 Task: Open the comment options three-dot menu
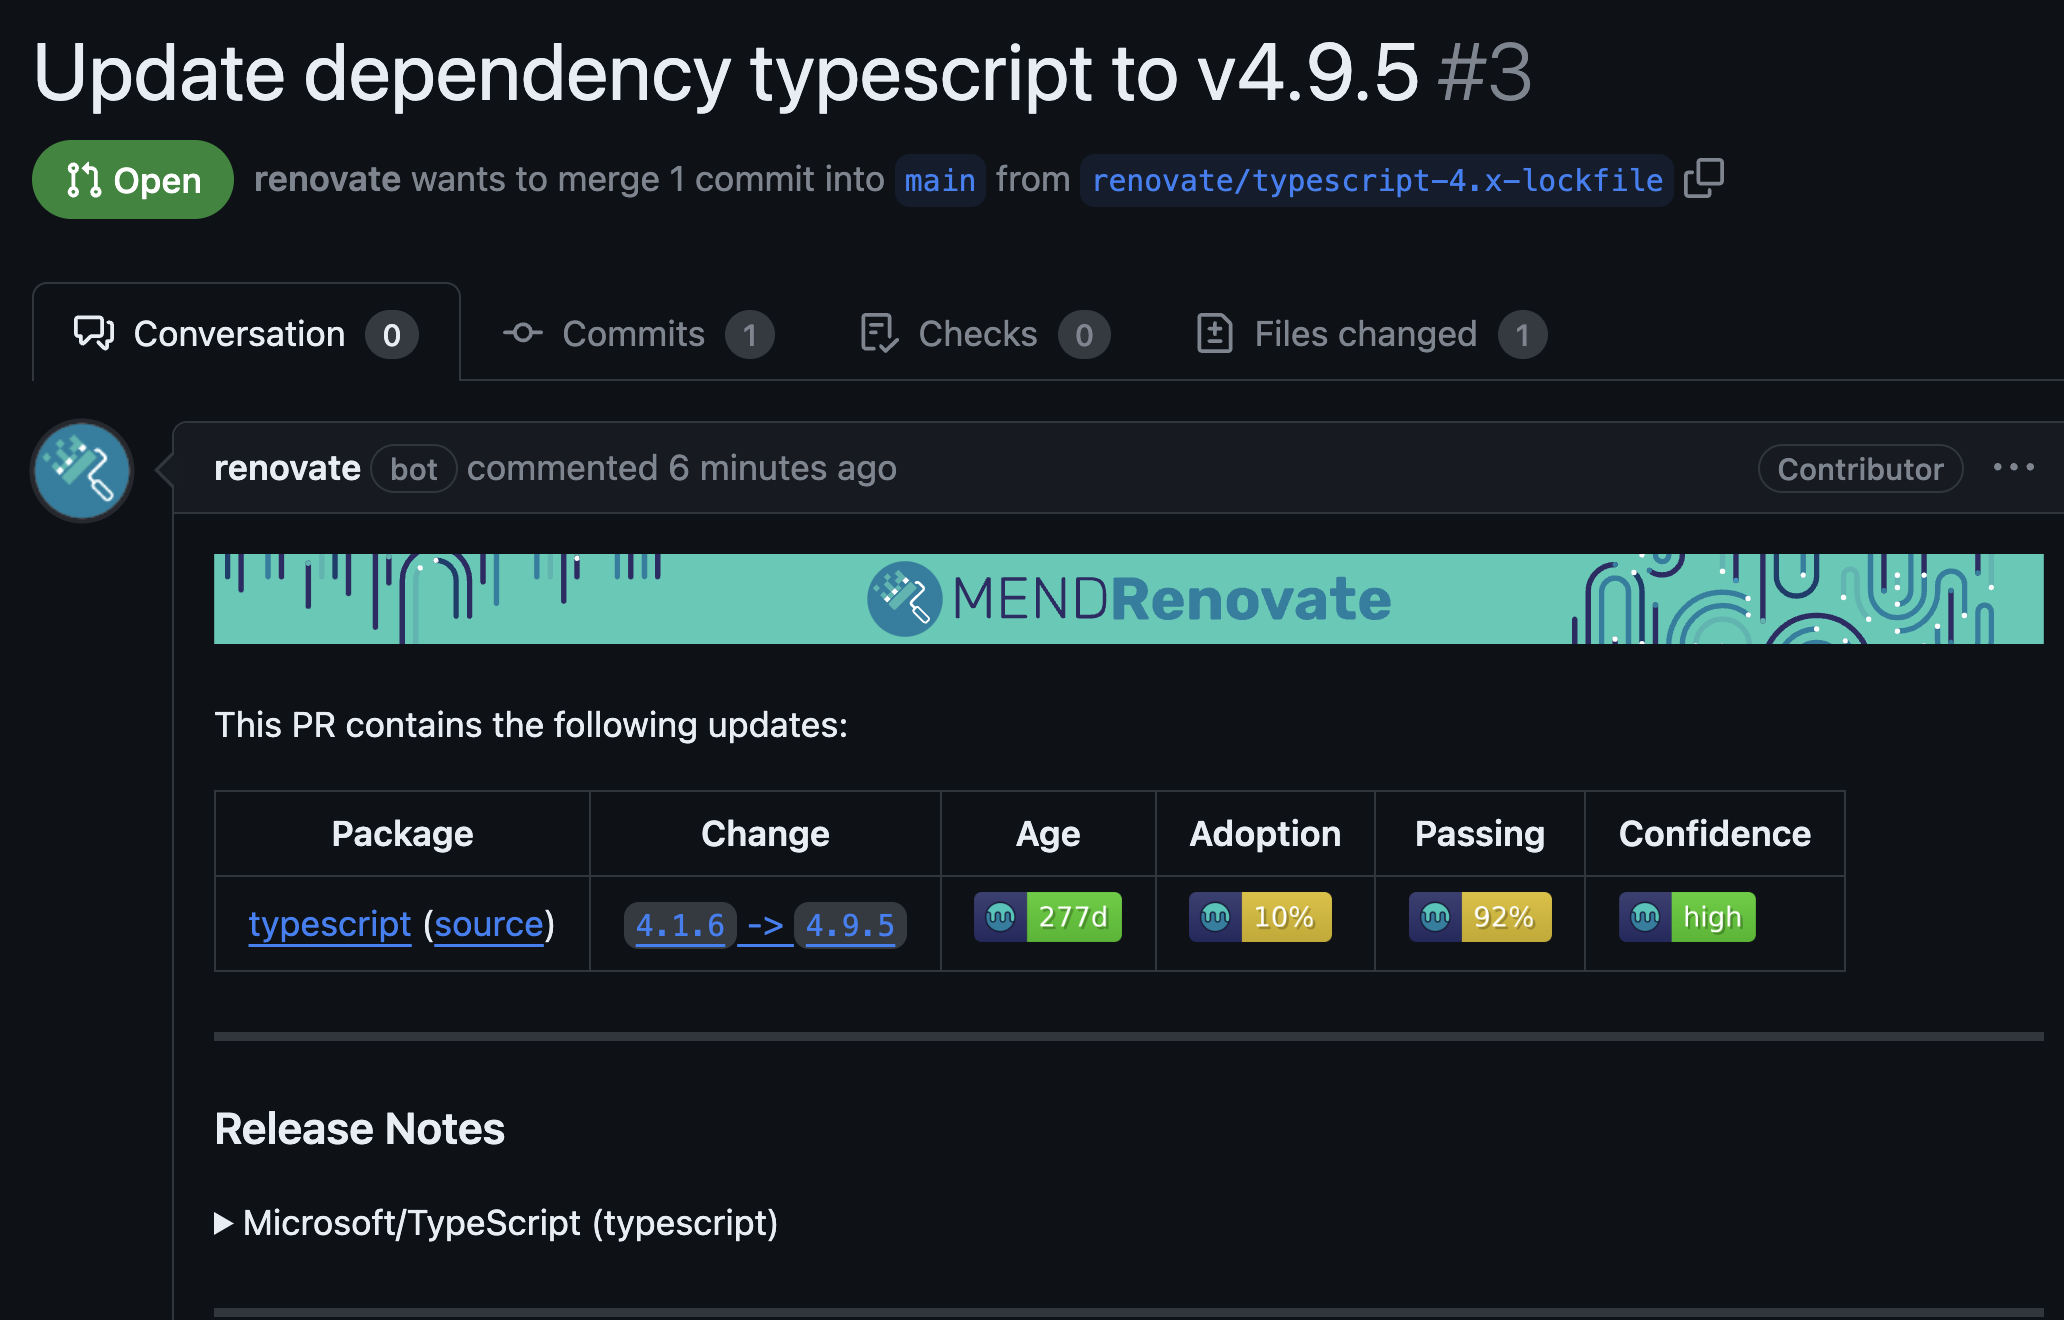click(2013, 467)
